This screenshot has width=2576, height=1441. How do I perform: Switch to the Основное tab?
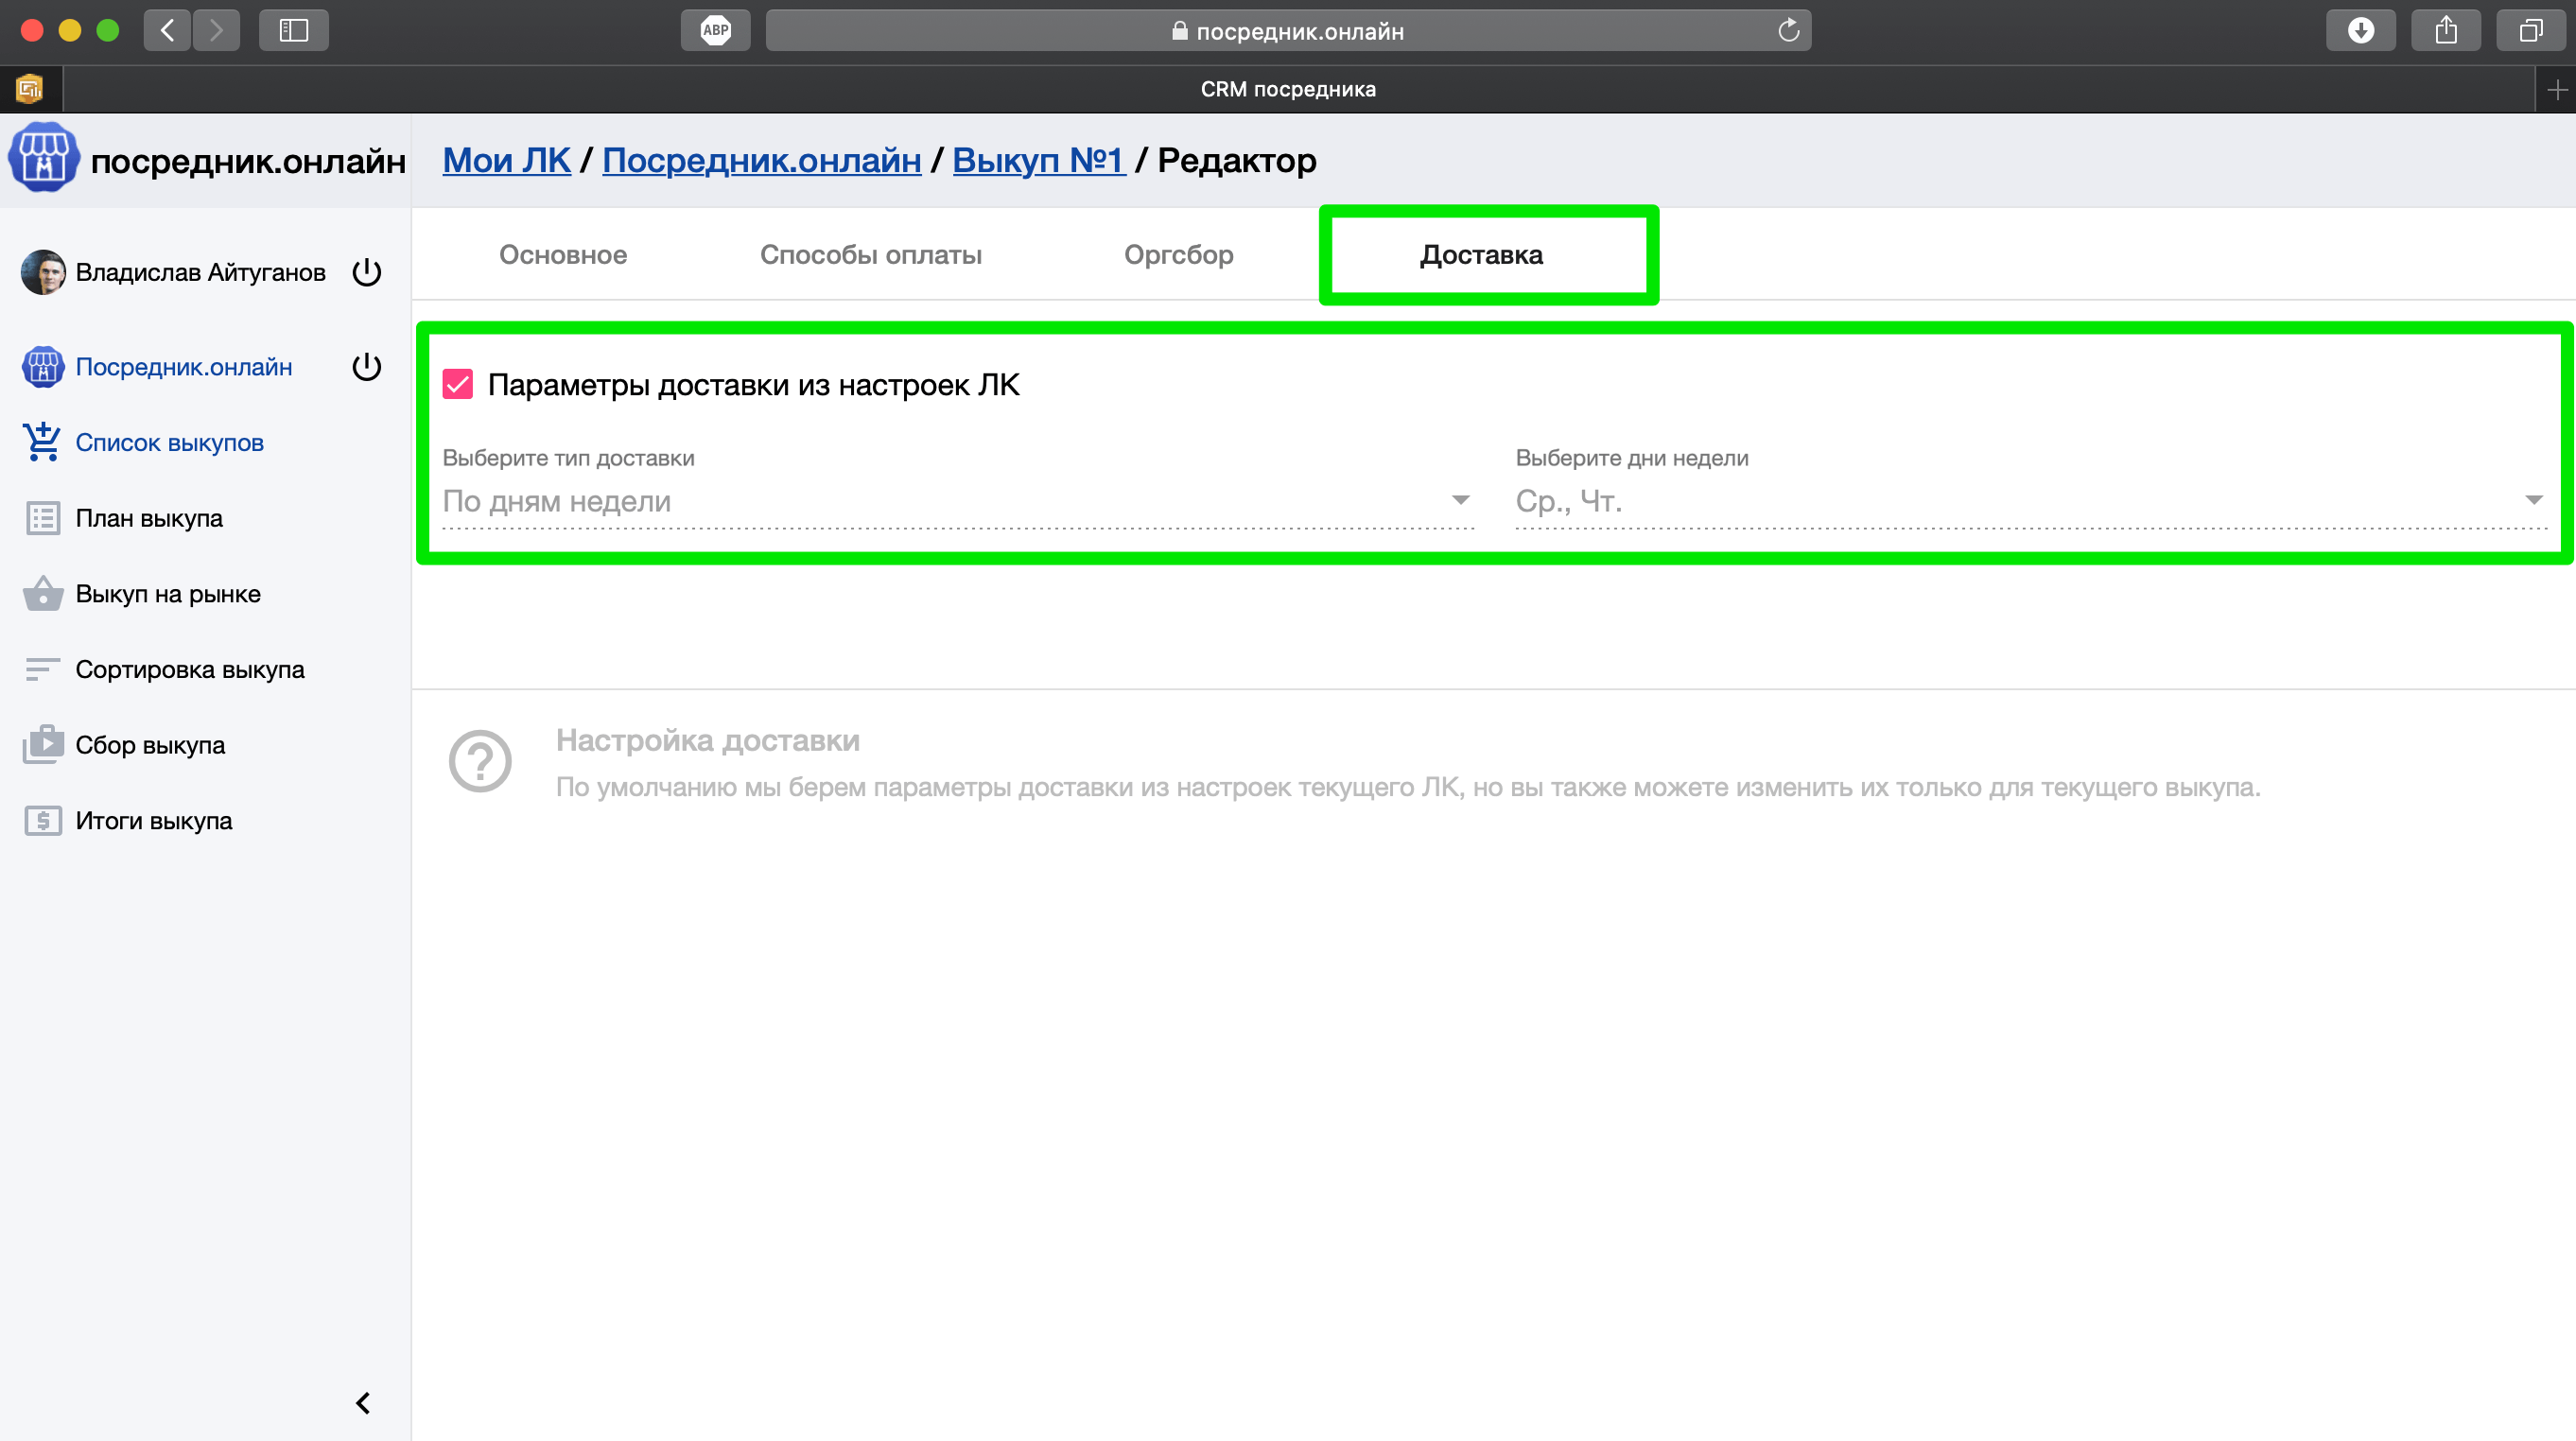[x=563, y=255]
